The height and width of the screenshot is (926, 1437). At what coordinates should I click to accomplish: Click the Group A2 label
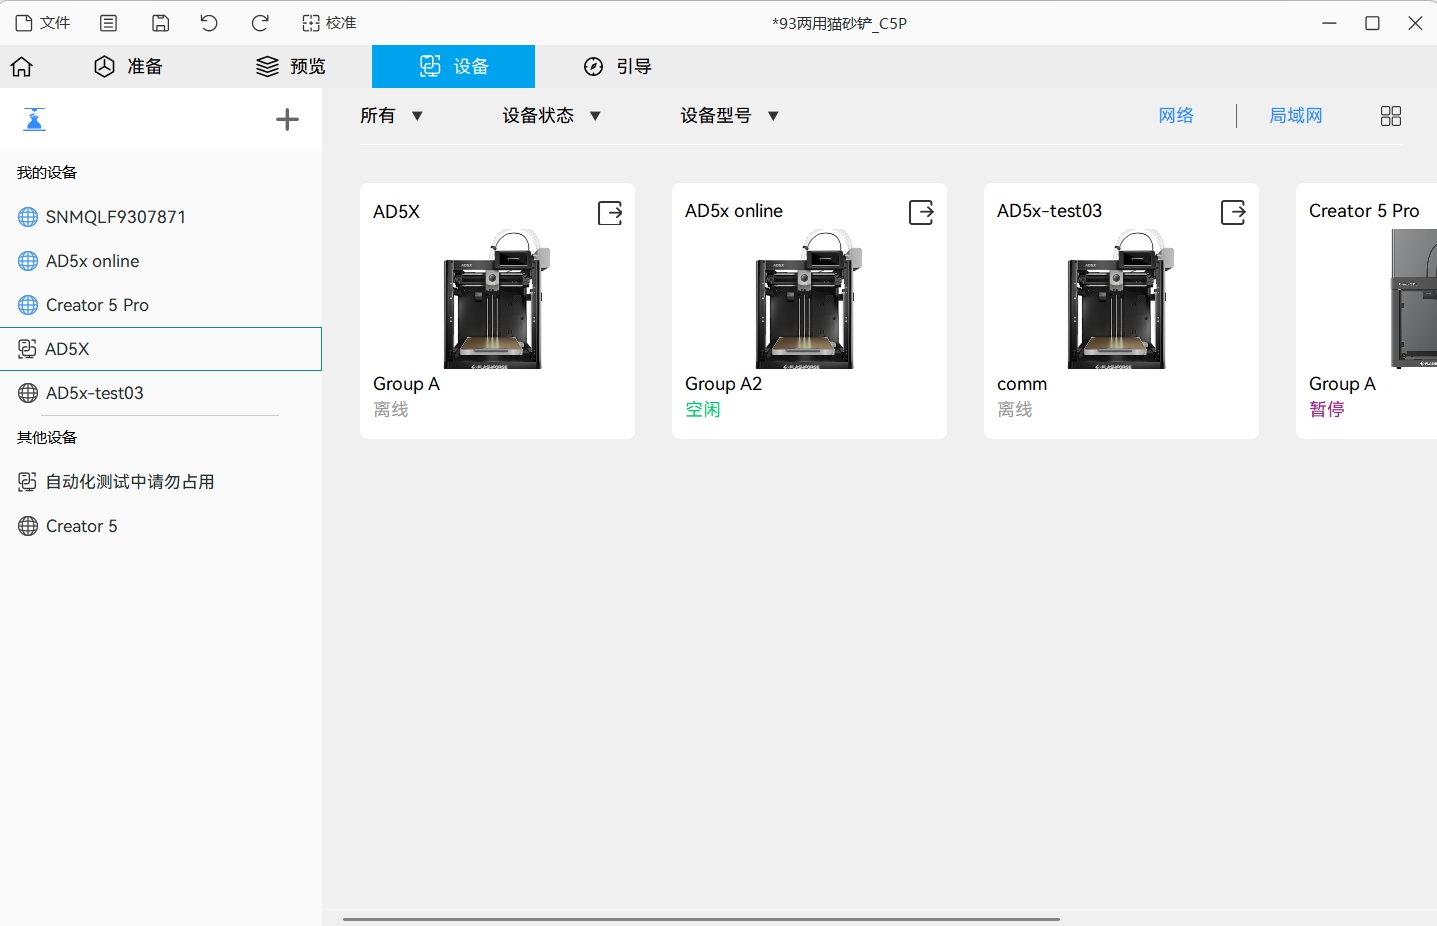pos(723,384)
